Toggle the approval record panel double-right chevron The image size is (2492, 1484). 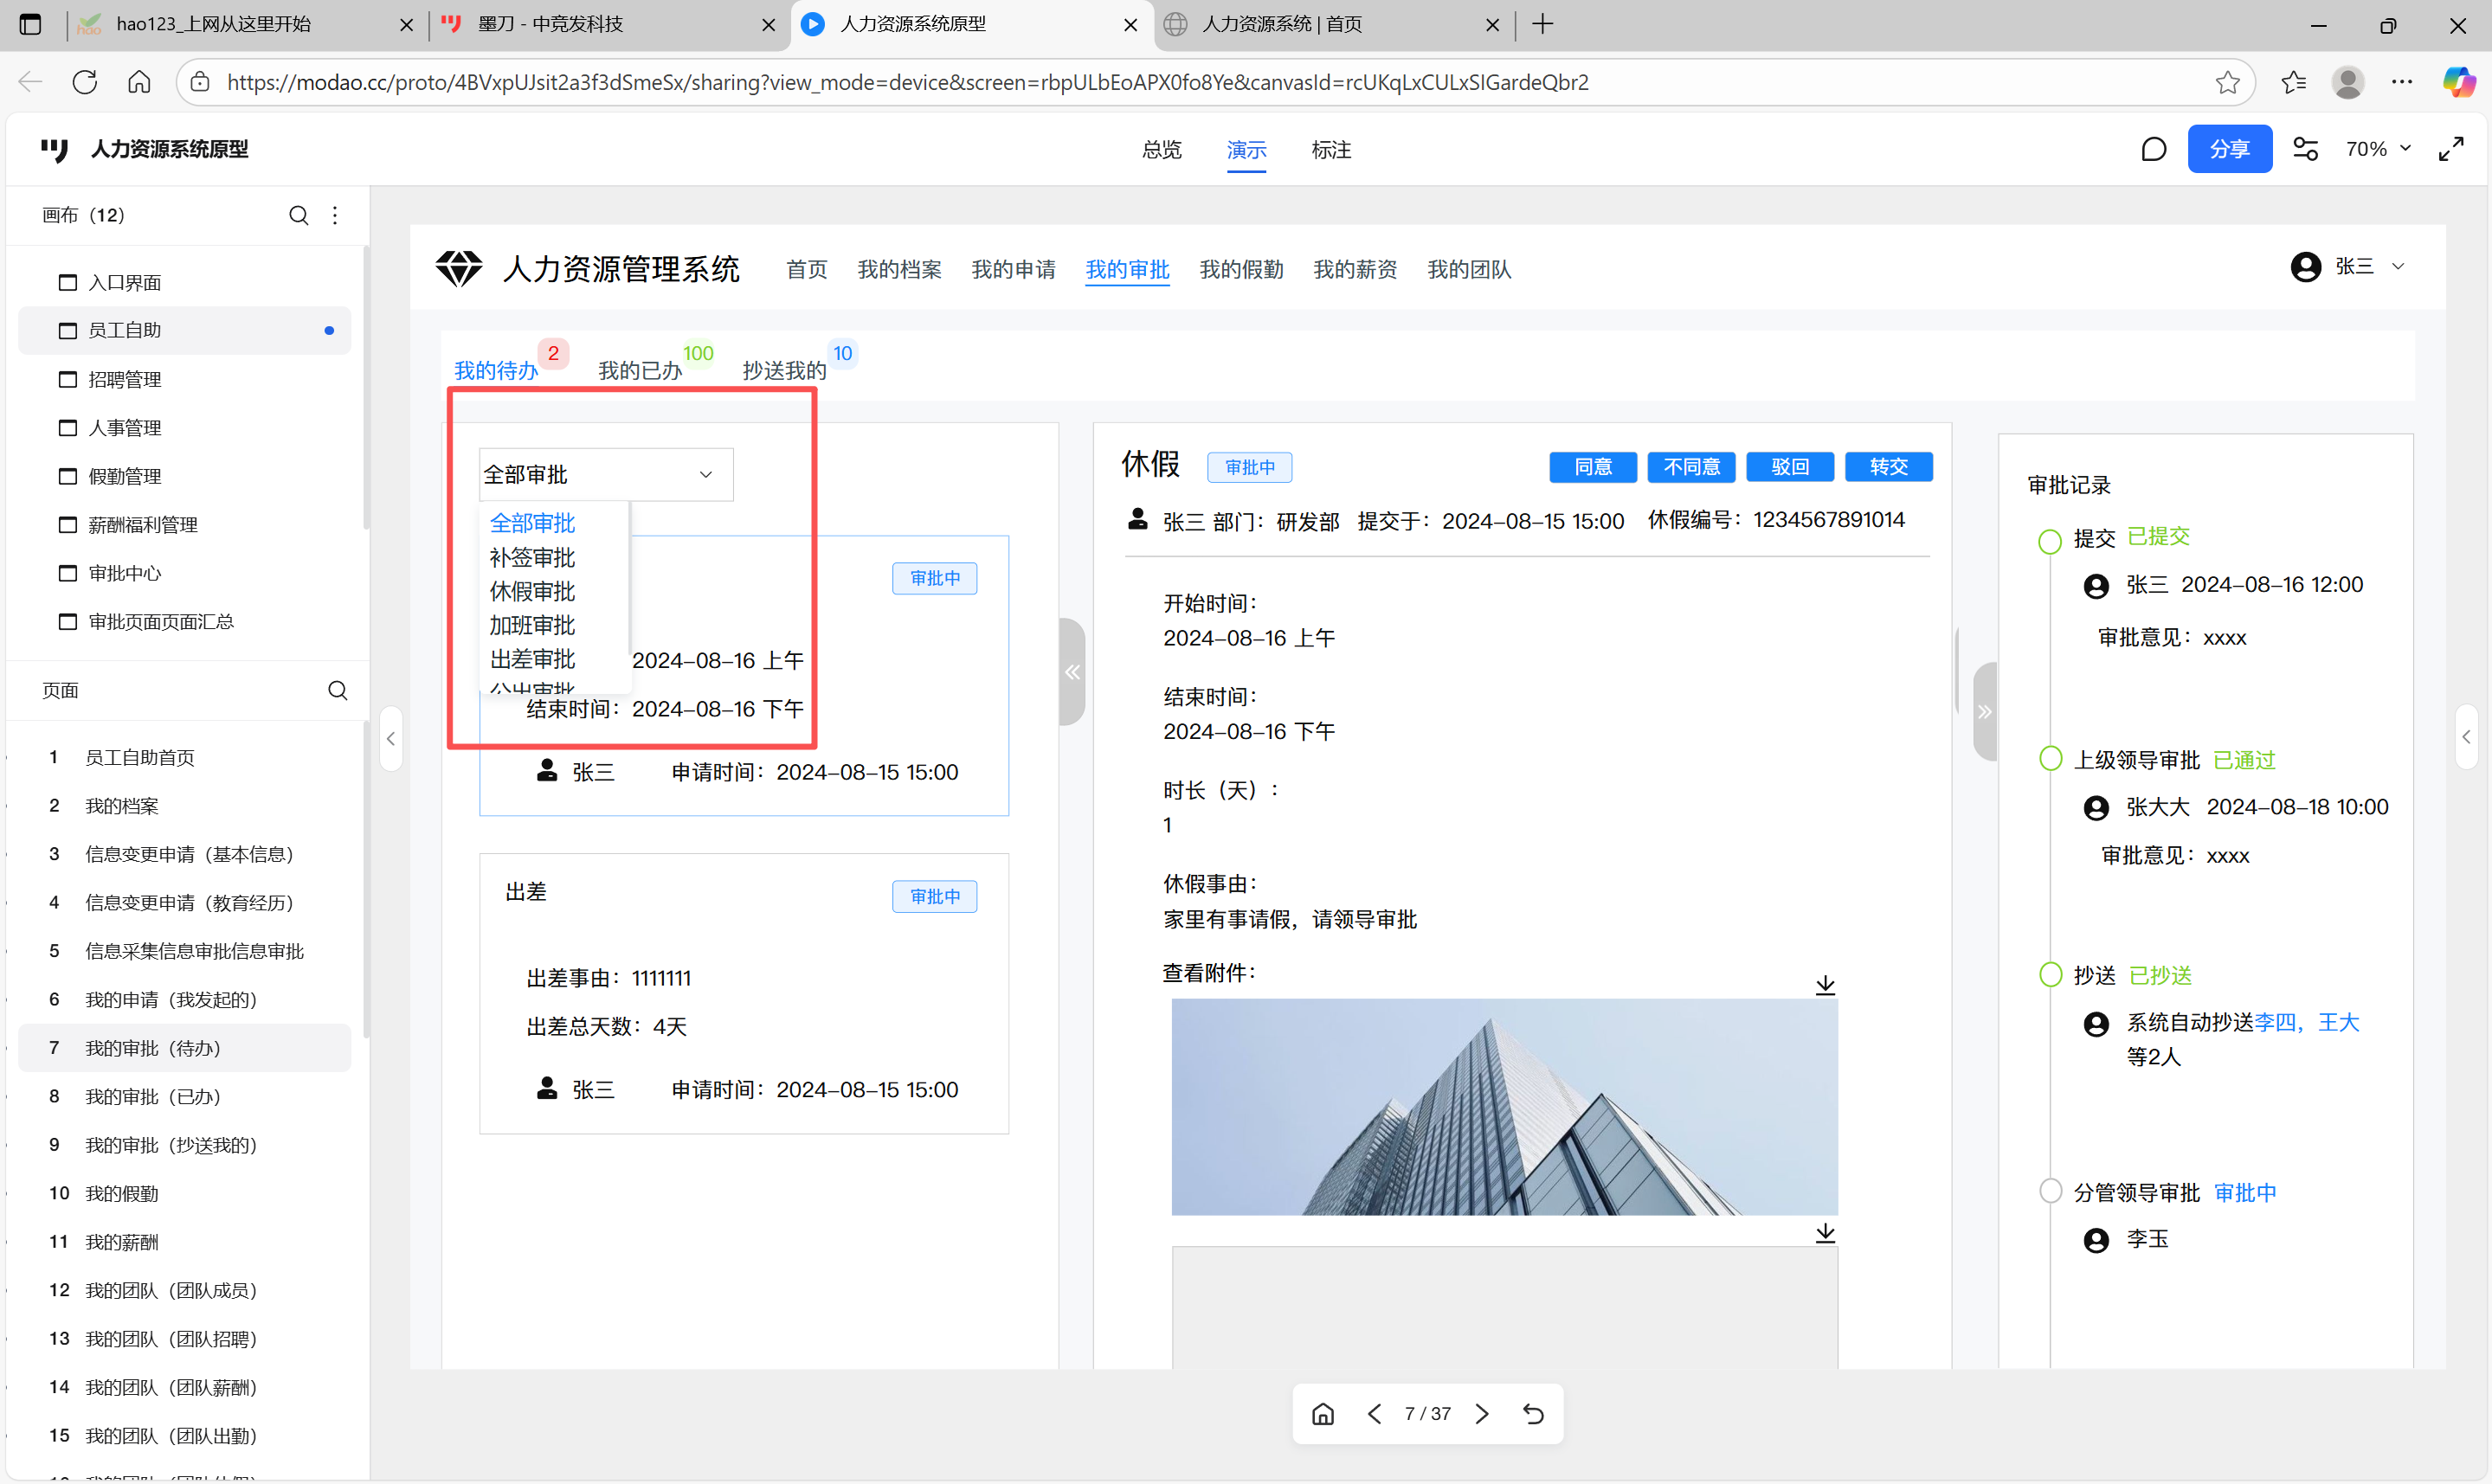[x=1984, y=712]
